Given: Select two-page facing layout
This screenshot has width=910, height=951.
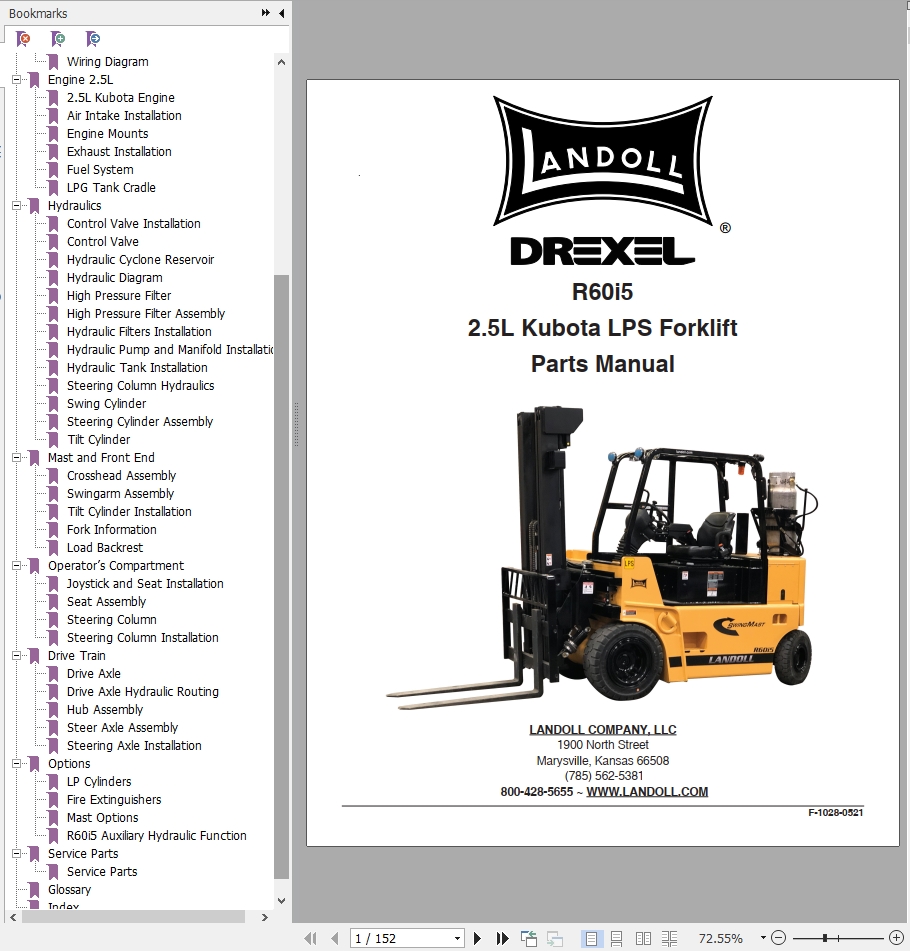Looking at the screenshot, I should coord(643,938).
